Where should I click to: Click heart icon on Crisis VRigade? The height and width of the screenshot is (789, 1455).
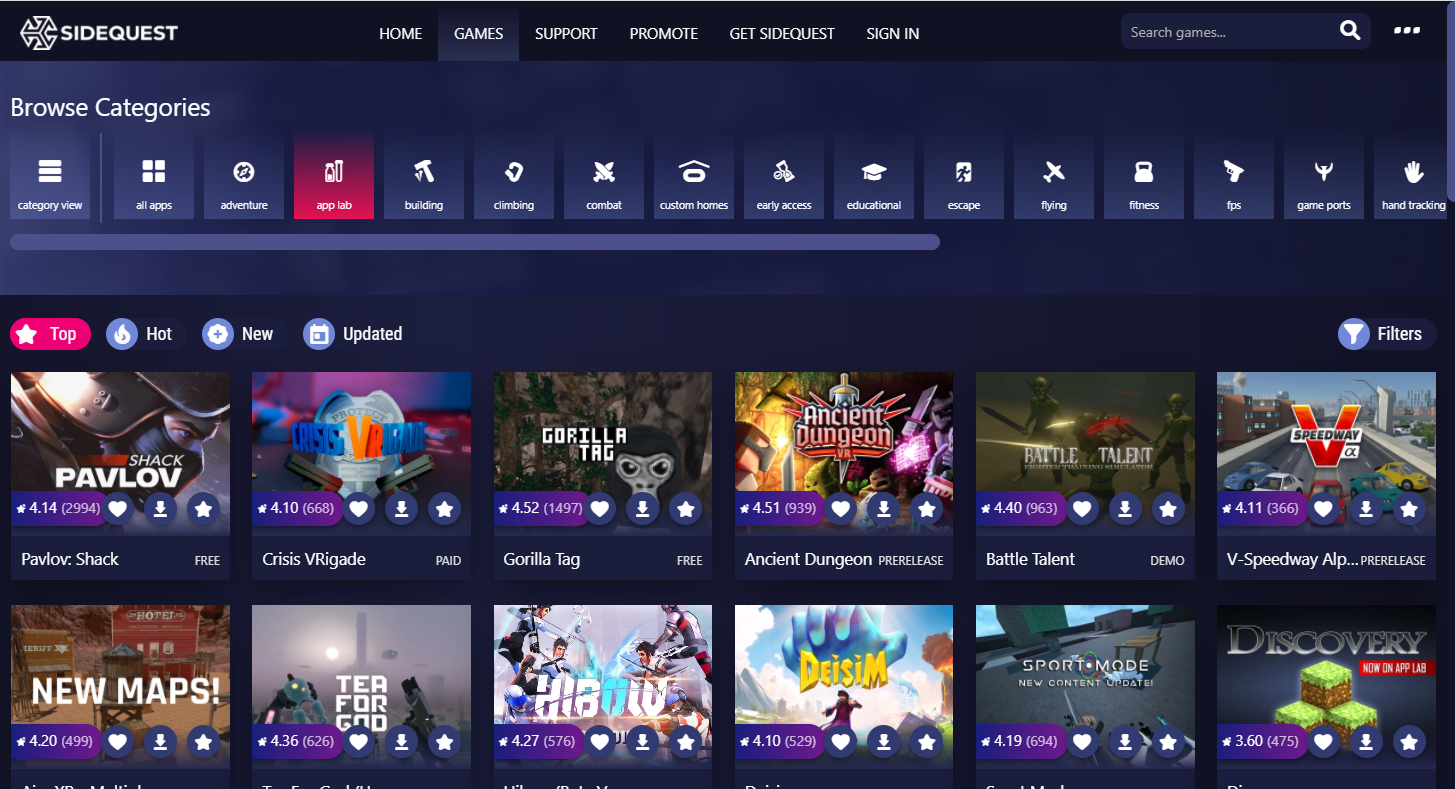[x=359, y=509]
